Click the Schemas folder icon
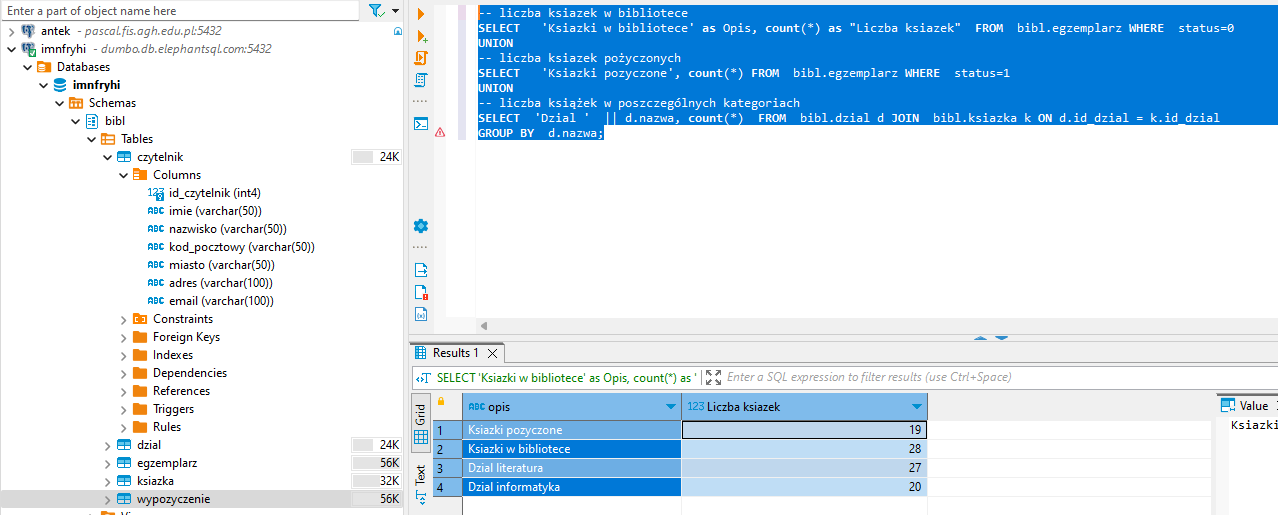 click(76, 103)
